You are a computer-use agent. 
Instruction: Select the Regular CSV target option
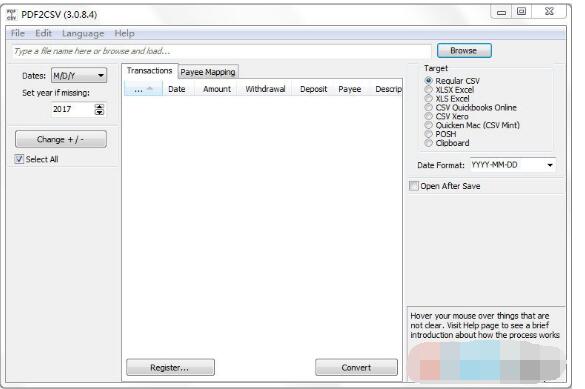(429, 81)
